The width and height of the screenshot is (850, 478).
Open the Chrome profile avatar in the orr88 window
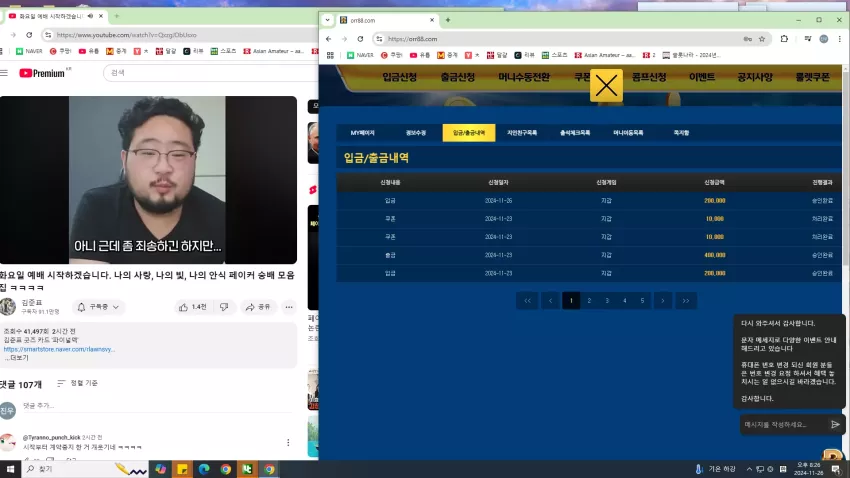[823, 39]
